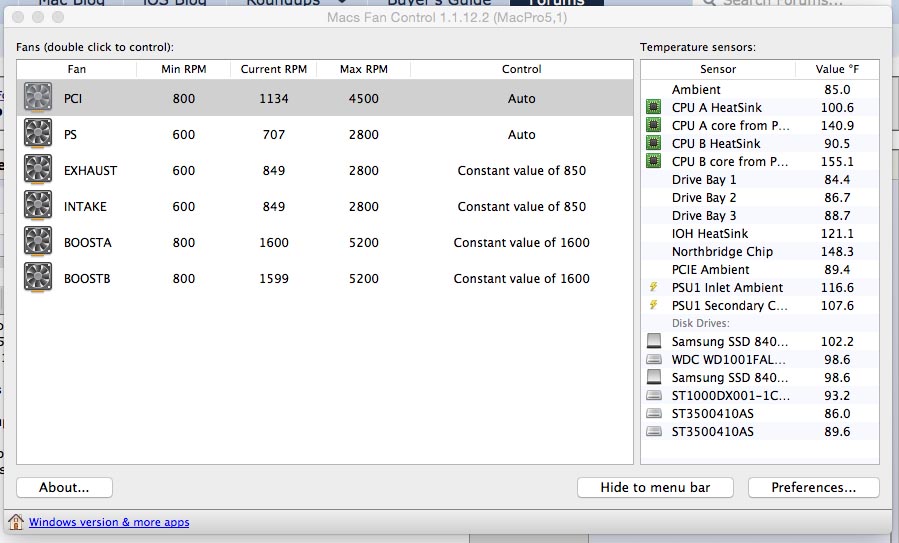Click the BOOSTB fan icon
This screenshot has width=899, height=543.
click(38, 278)
